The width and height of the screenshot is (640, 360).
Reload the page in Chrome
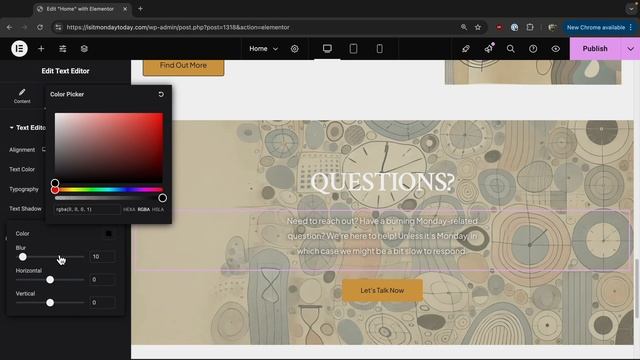(40, 27)
